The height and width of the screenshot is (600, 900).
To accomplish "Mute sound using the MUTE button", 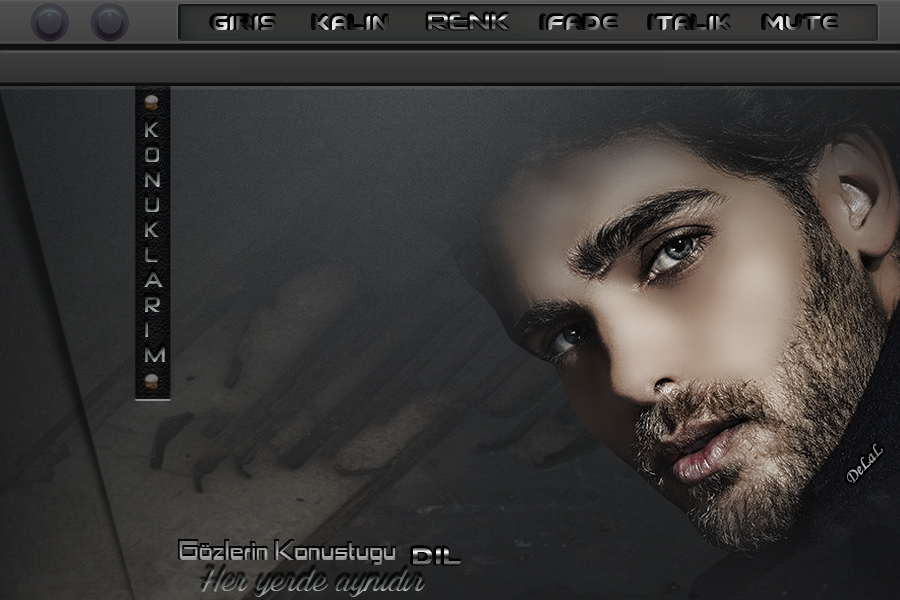I will (800, 22).
